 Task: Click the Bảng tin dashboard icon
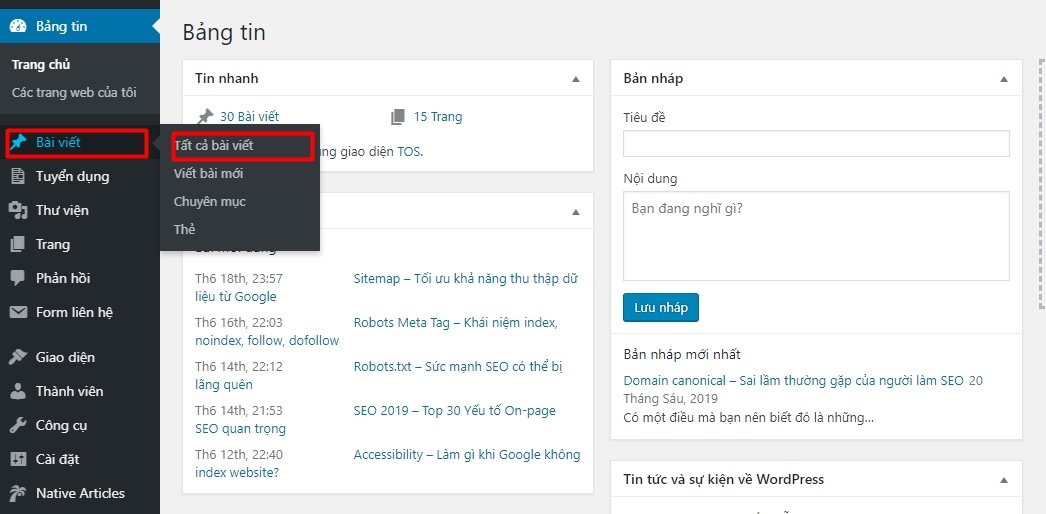click(18, 26)
